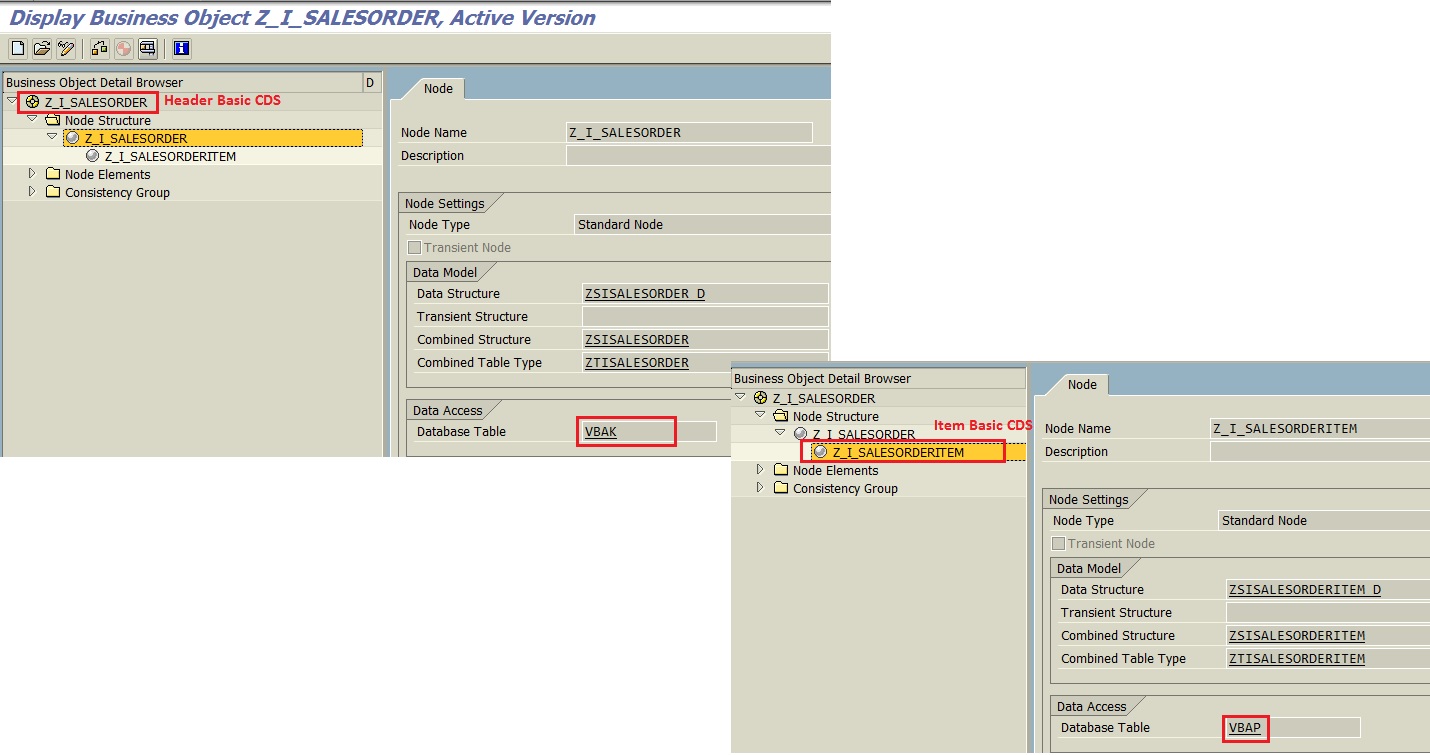The image size is (1430, 755).
Task: Click the node sphere icon beside Z_I_SALESORDERITEM
Action: 92,156
